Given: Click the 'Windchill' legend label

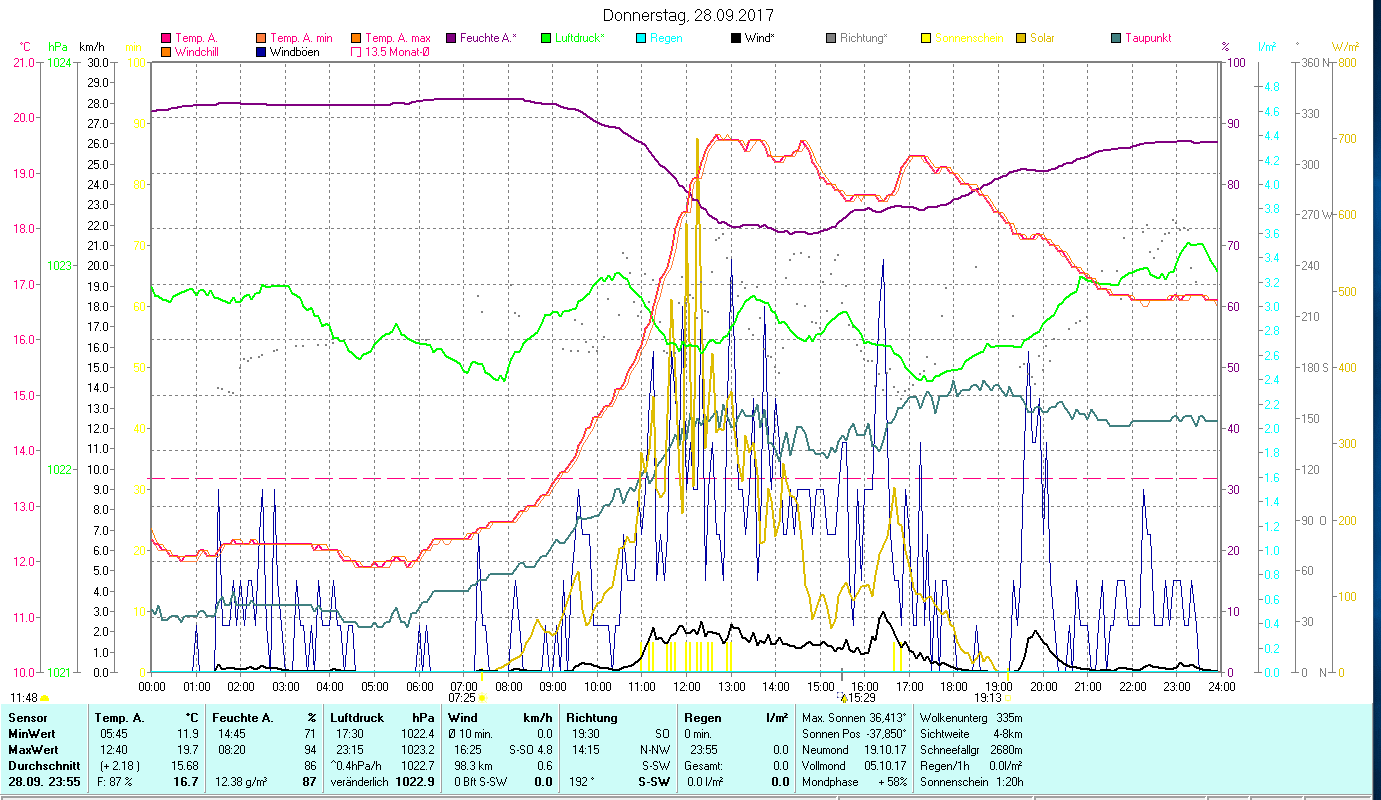Looking at the screenshot, I should (x=198, y=51).
